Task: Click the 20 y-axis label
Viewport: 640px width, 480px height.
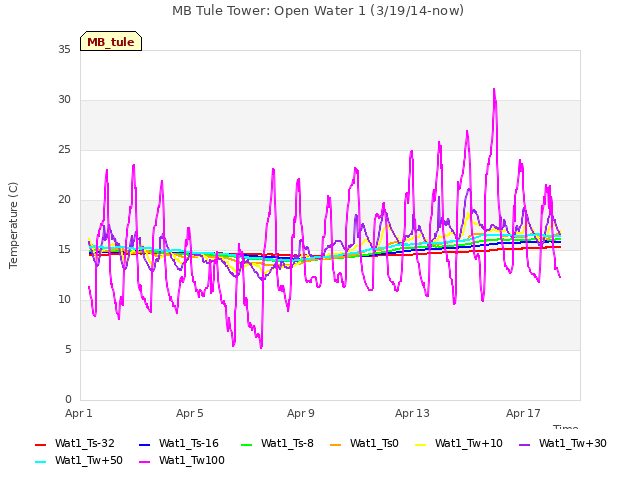Action: coord(64,200)
